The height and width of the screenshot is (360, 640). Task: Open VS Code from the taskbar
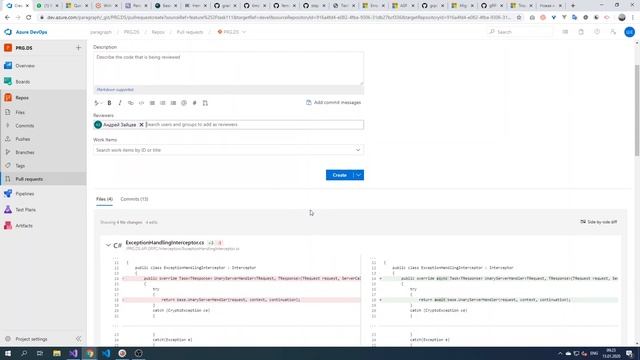(106, 353)
